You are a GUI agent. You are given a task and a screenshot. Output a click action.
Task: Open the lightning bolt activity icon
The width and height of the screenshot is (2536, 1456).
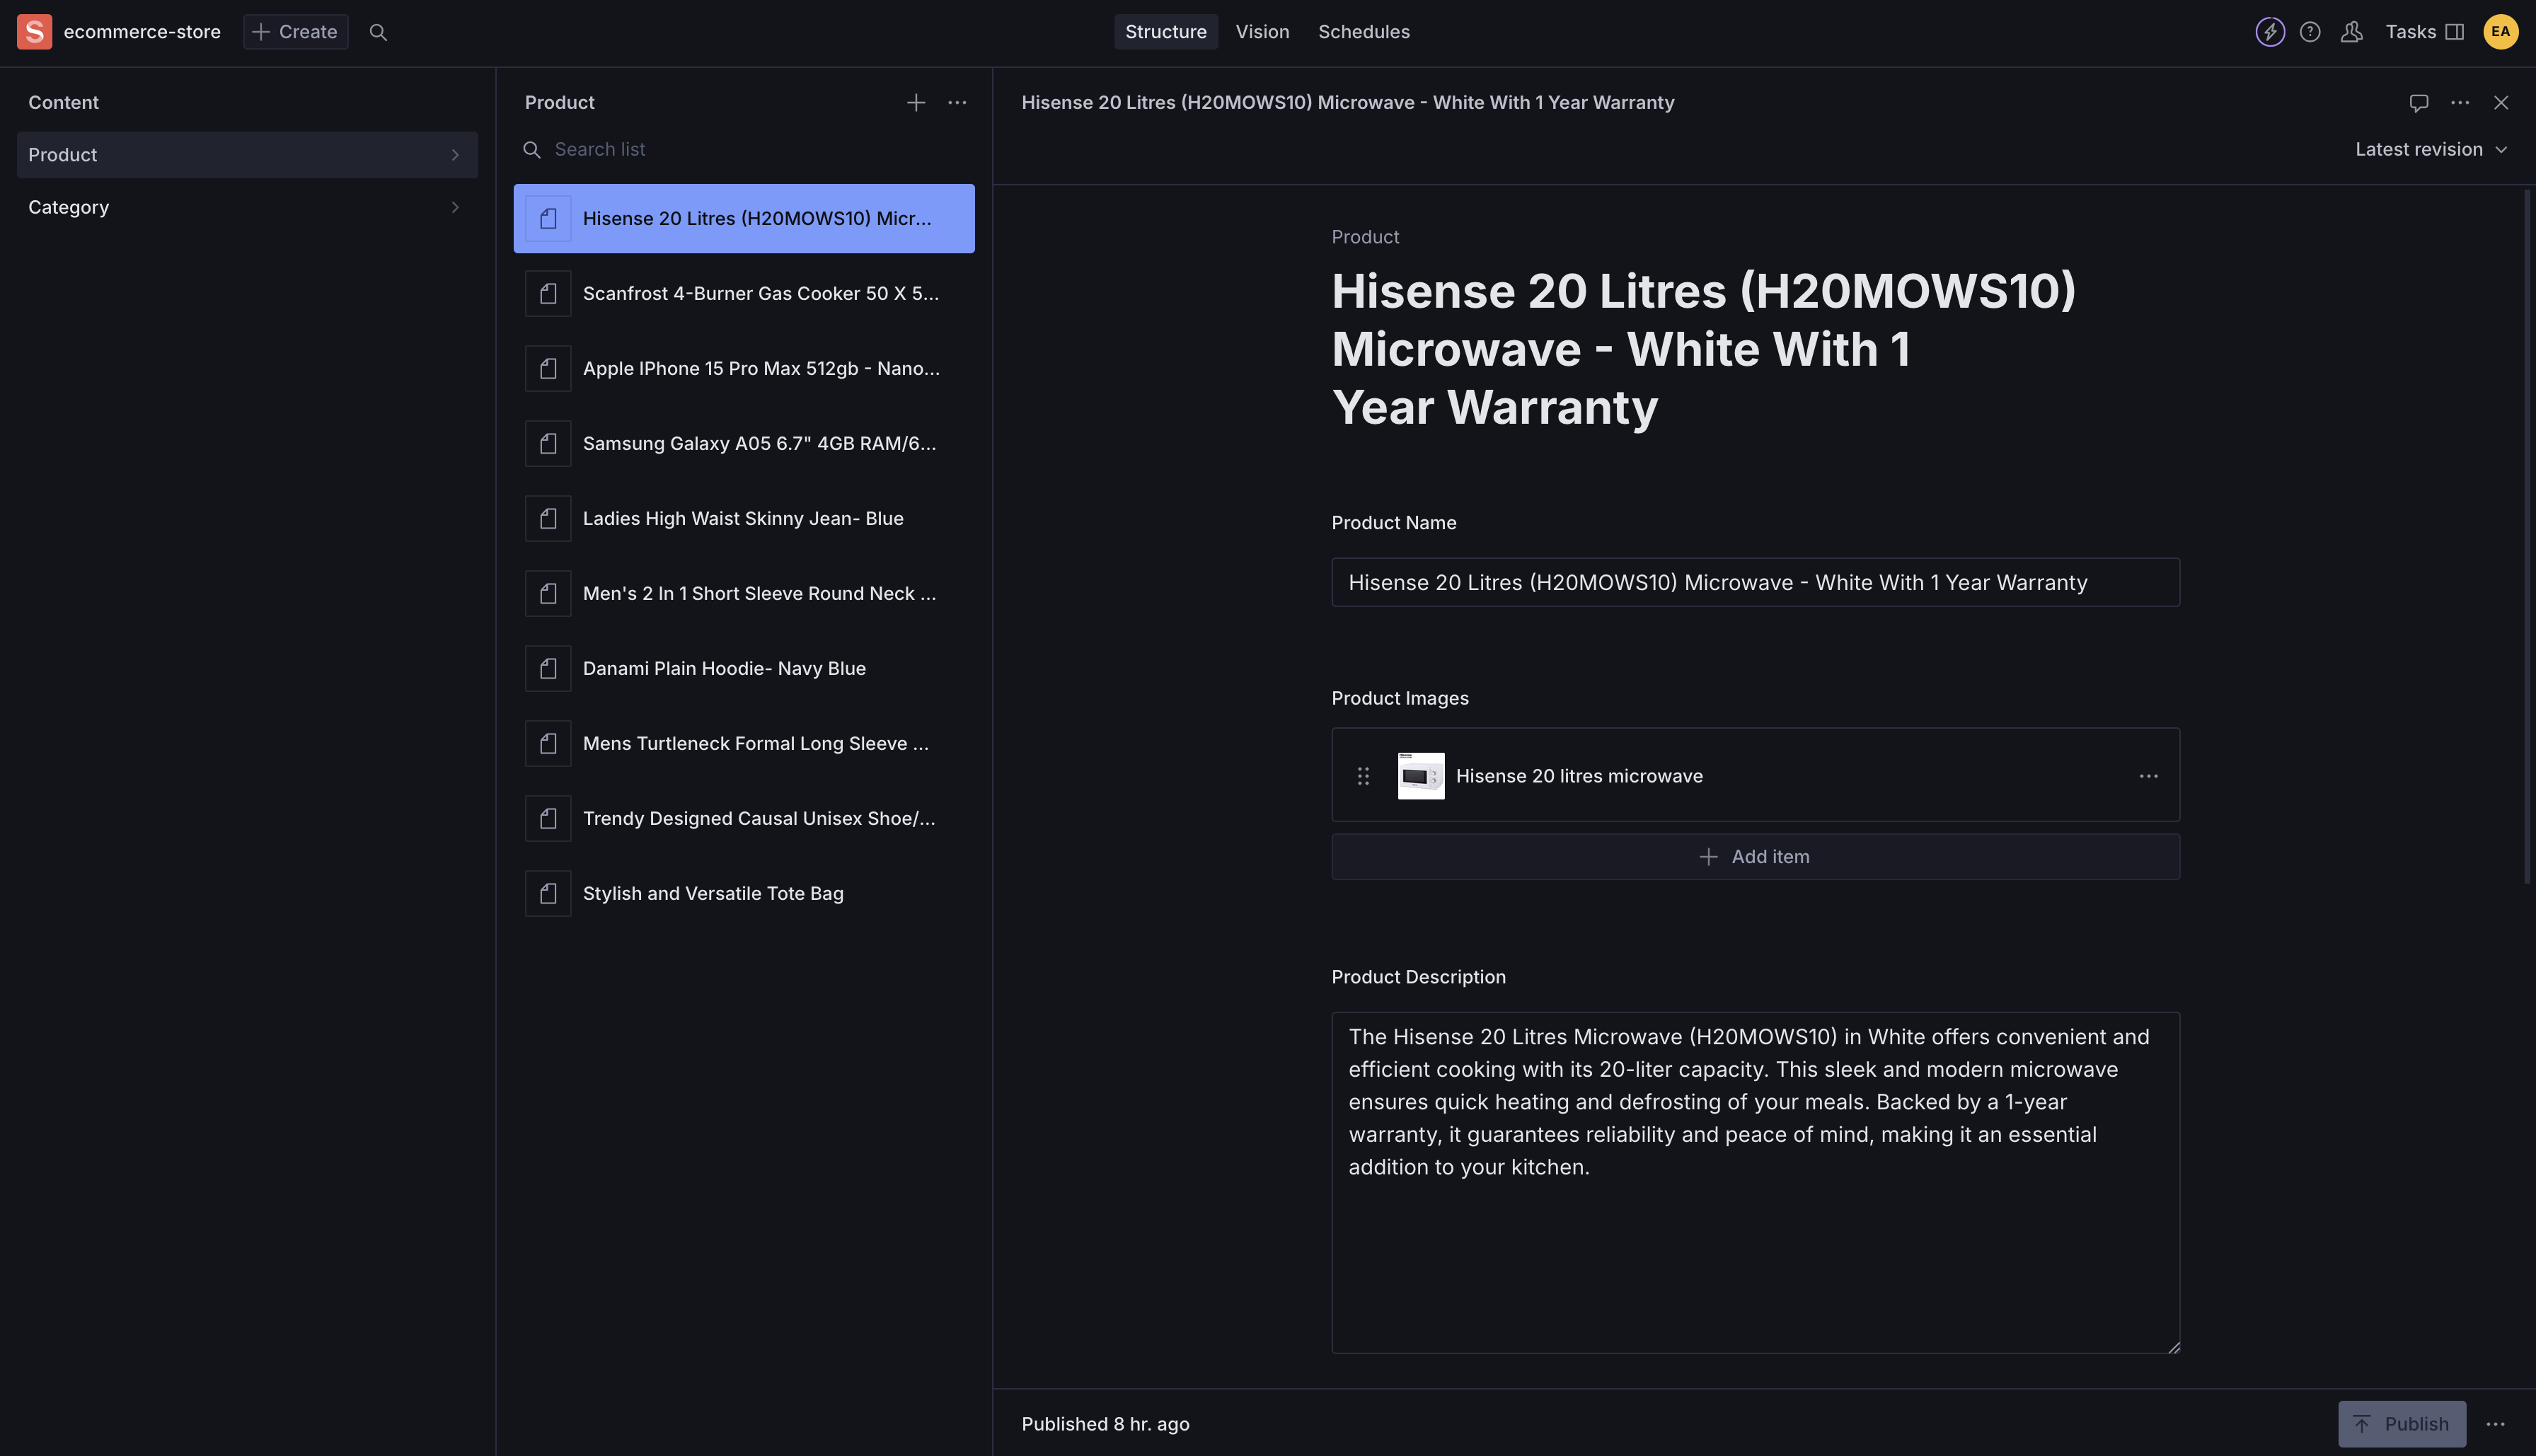2269,32
